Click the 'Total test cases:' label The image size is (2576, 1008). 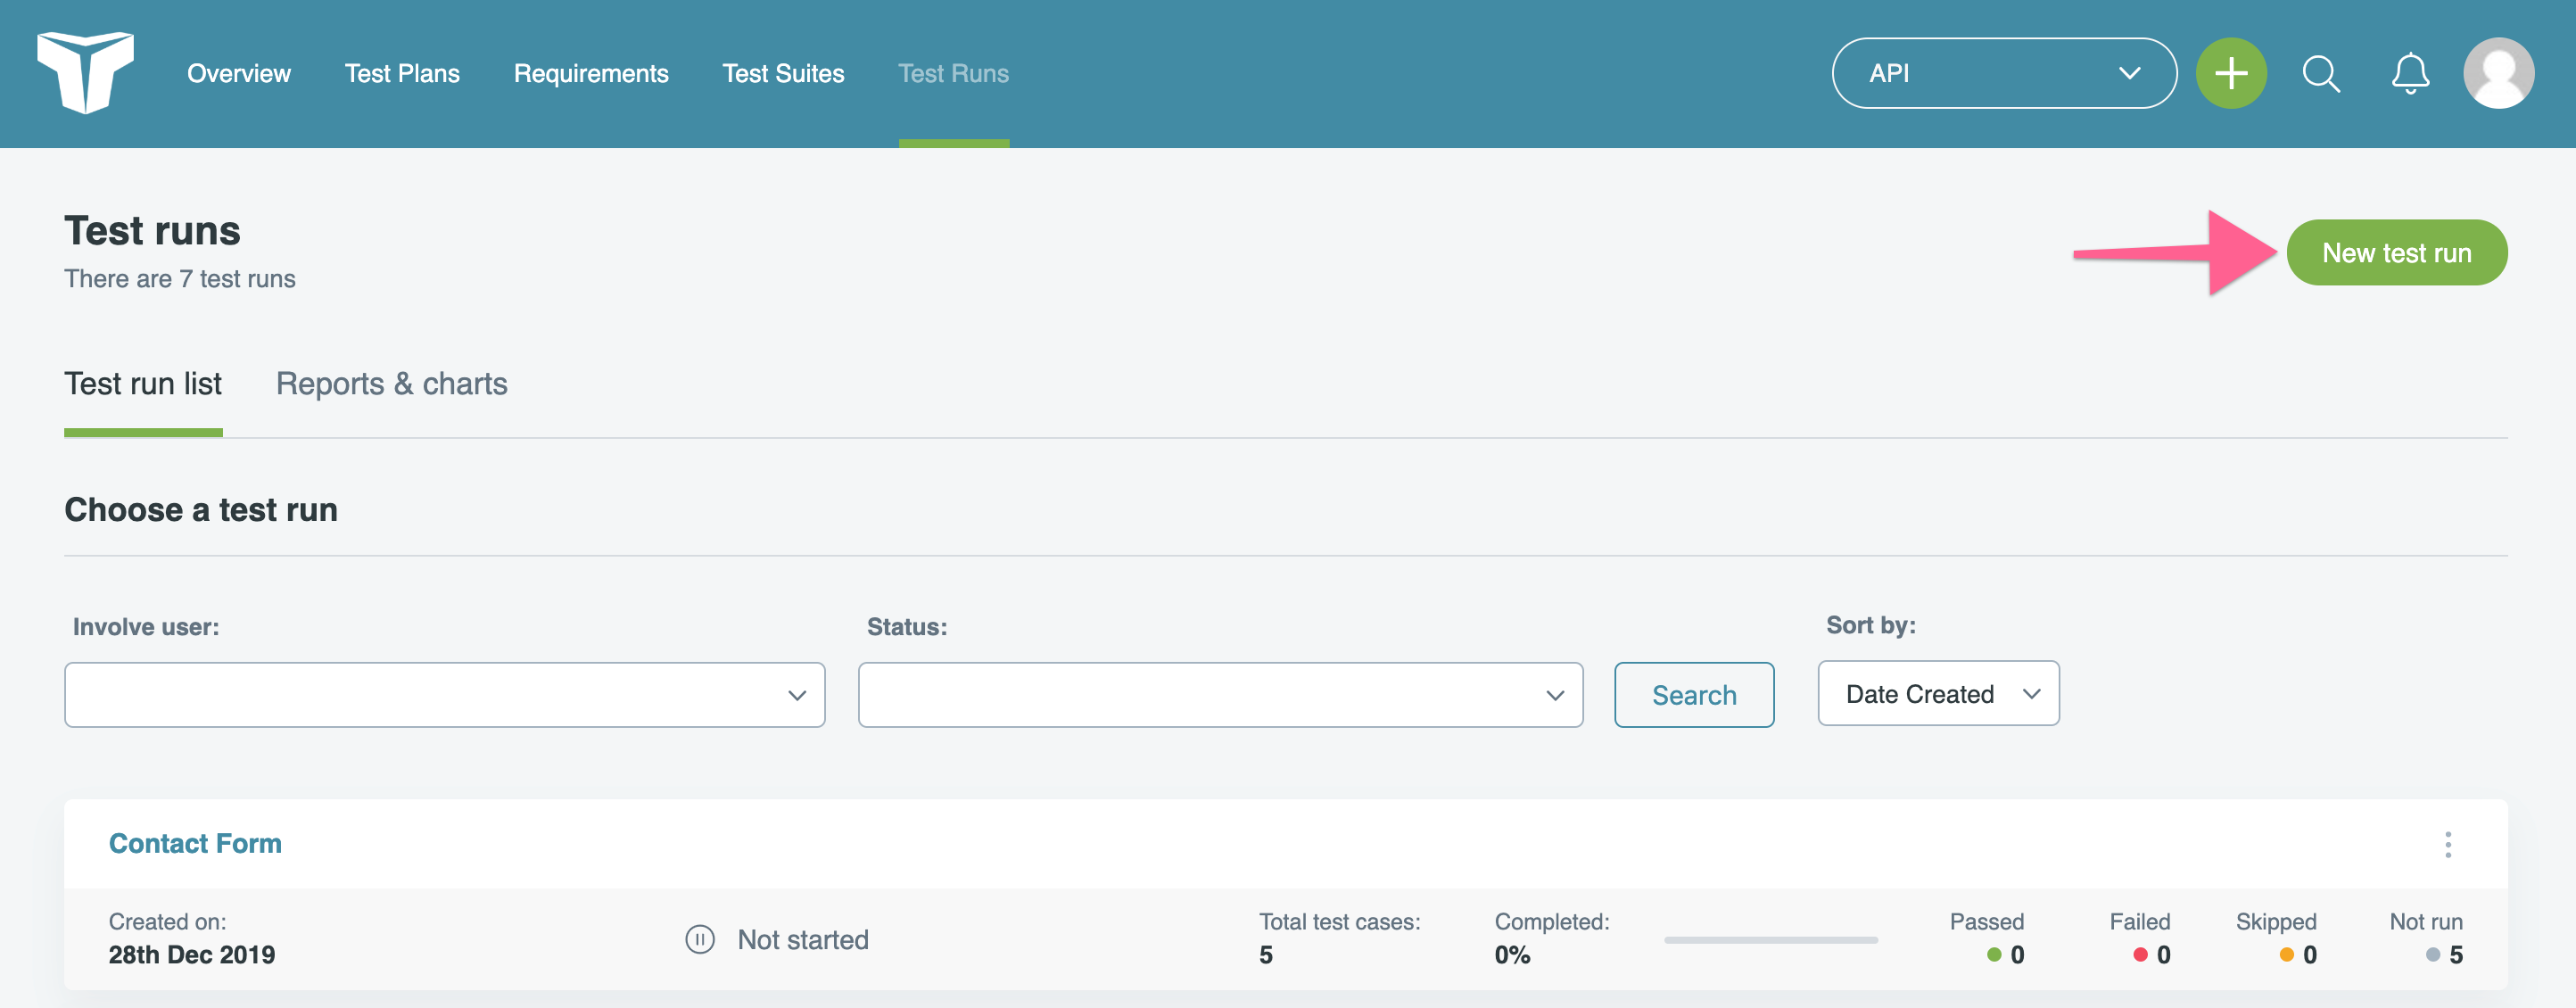(x=1339, y=922)
